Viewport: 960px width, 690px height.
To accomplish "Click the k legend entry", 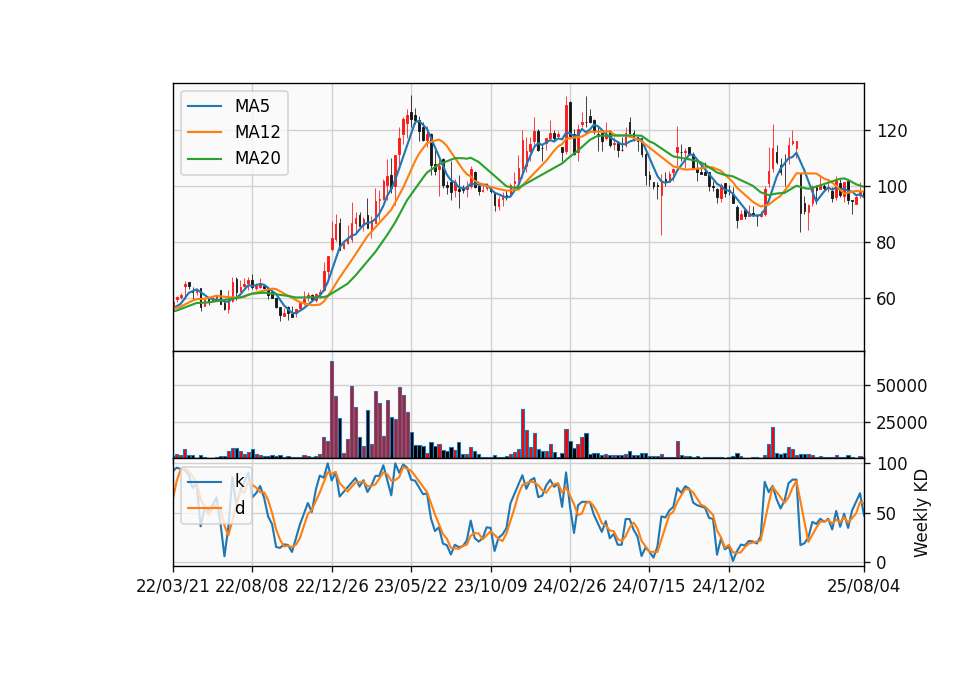I will click(x=239, y=481).
